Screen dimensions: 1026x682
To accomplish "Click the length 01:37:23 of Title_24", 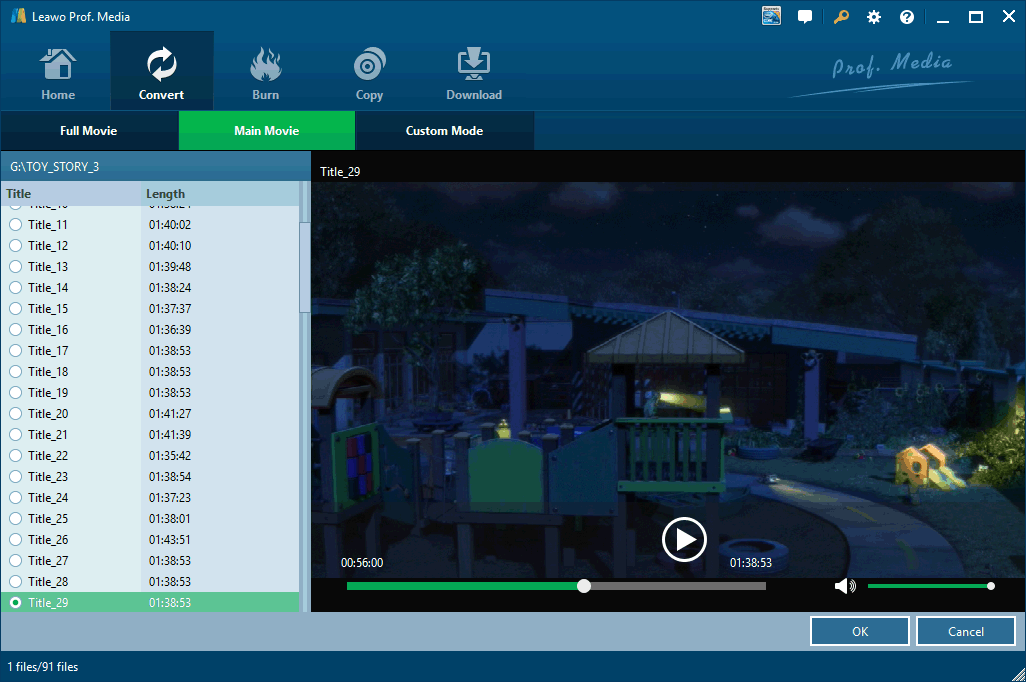I will [170, 497].
